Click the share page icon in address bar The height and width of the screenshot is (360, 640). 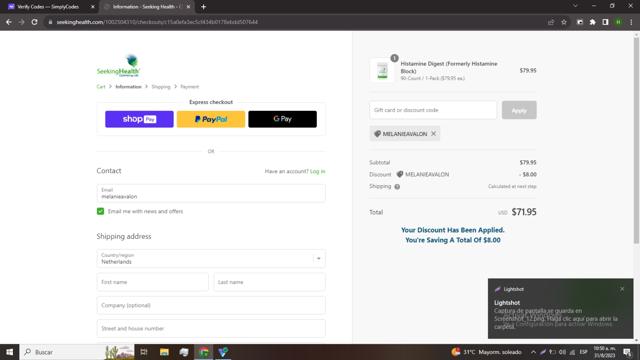551,22
